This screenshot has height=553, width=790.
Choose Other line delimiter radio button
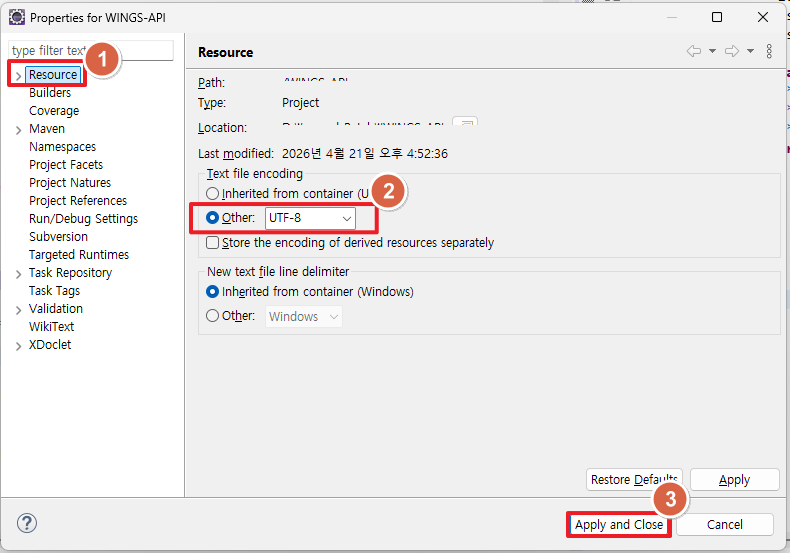click(x=212, y=317)
